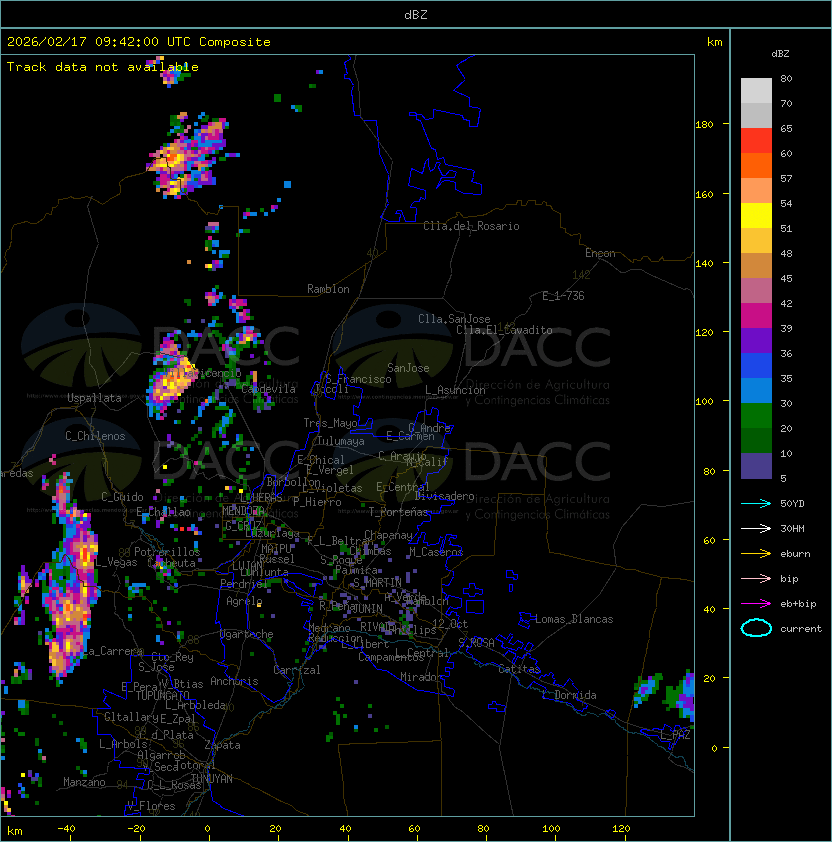832x842 pixels.
Task: Click the timestamp '2026/02/17 09:42:00 UTC Composite'
Action: (x=139, y=42)
